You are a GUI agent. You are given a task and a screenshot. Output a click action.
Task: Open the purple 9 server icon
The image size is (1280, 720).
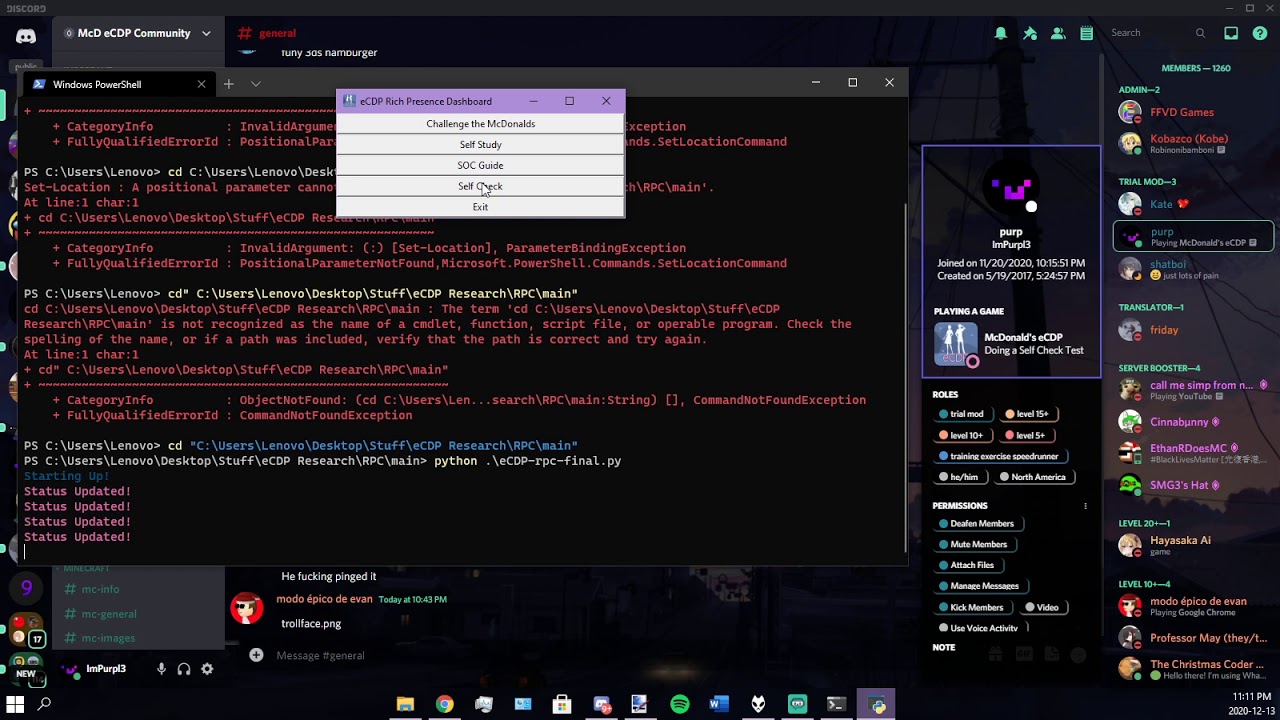(27, 589)
